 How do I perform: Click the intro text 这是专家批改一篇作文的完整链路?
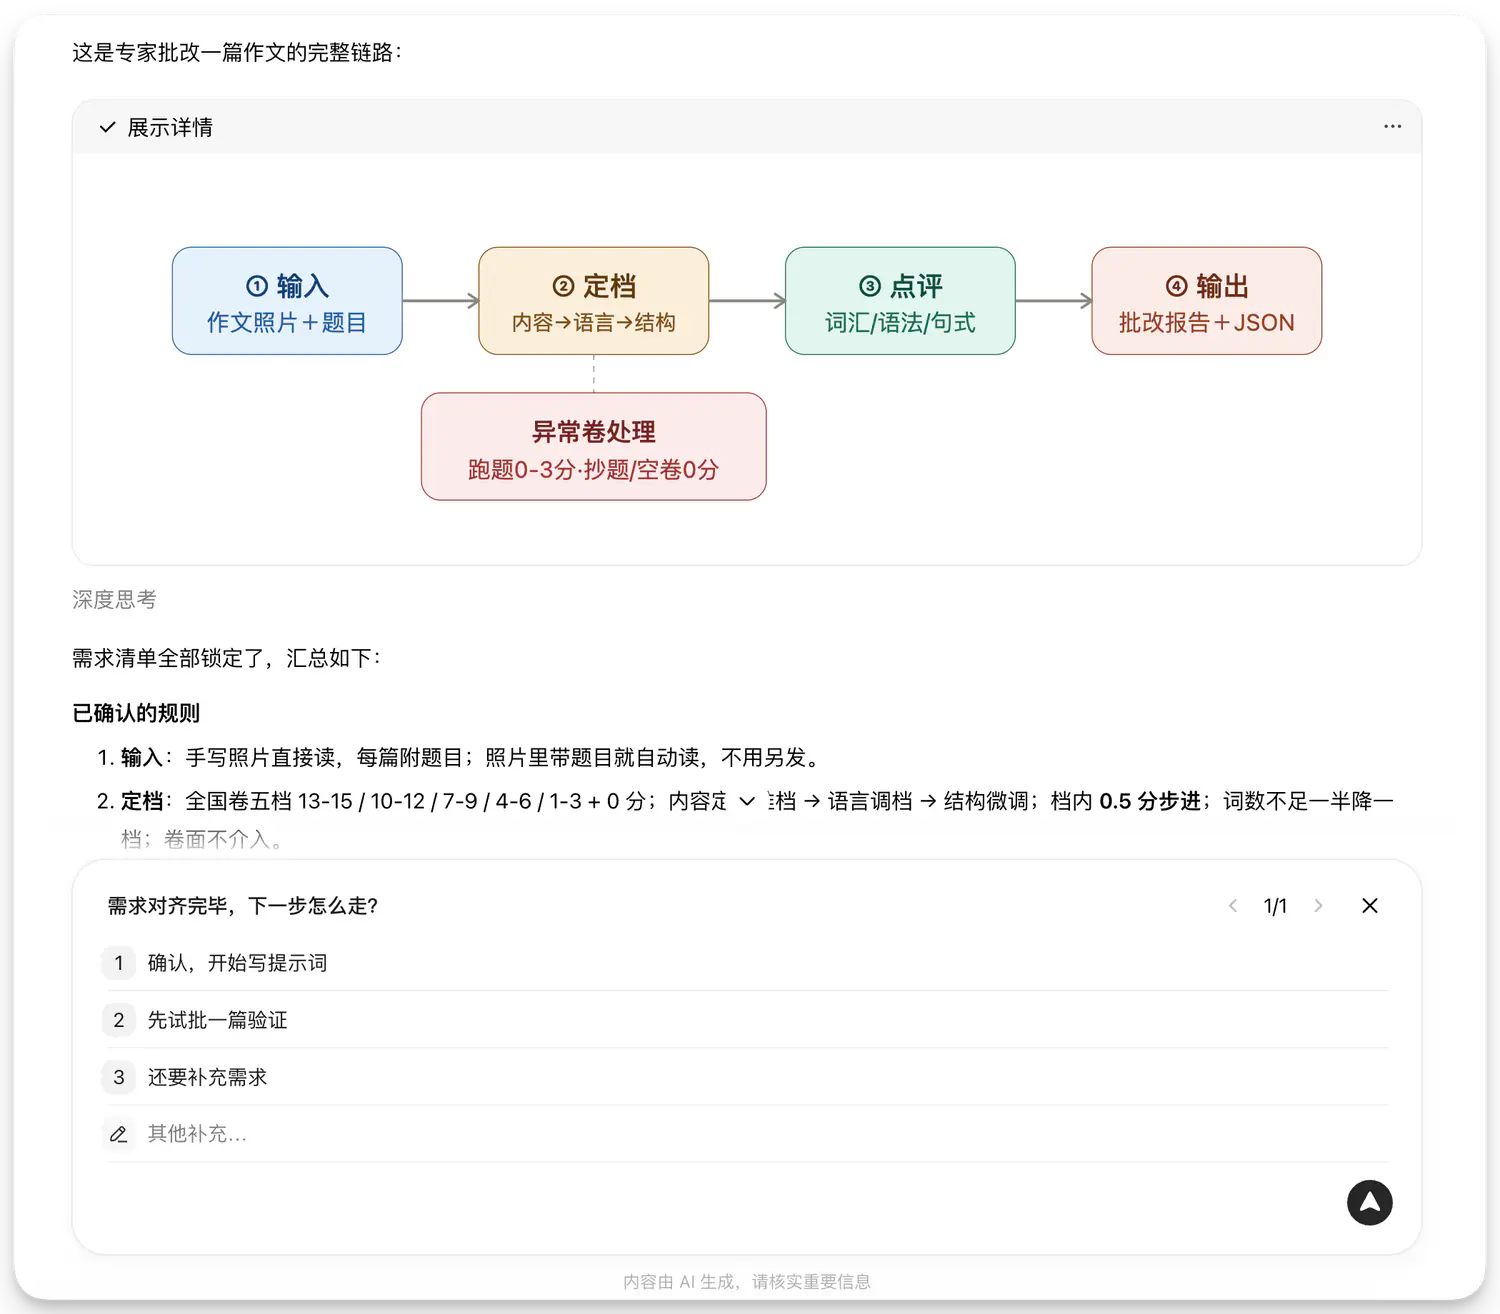pyautogui.click(x=237, y=52)
